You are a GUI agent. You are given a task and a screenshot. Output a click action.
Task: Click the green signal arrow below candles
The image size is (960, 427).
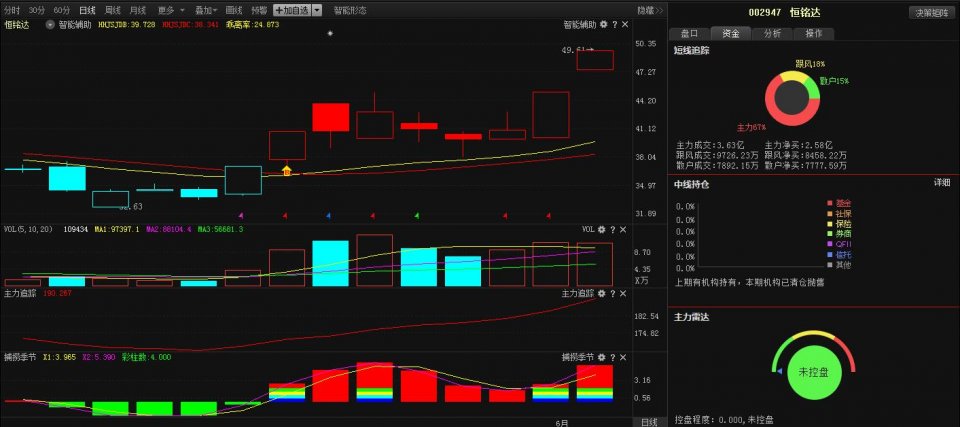click(x=417, y=216)
